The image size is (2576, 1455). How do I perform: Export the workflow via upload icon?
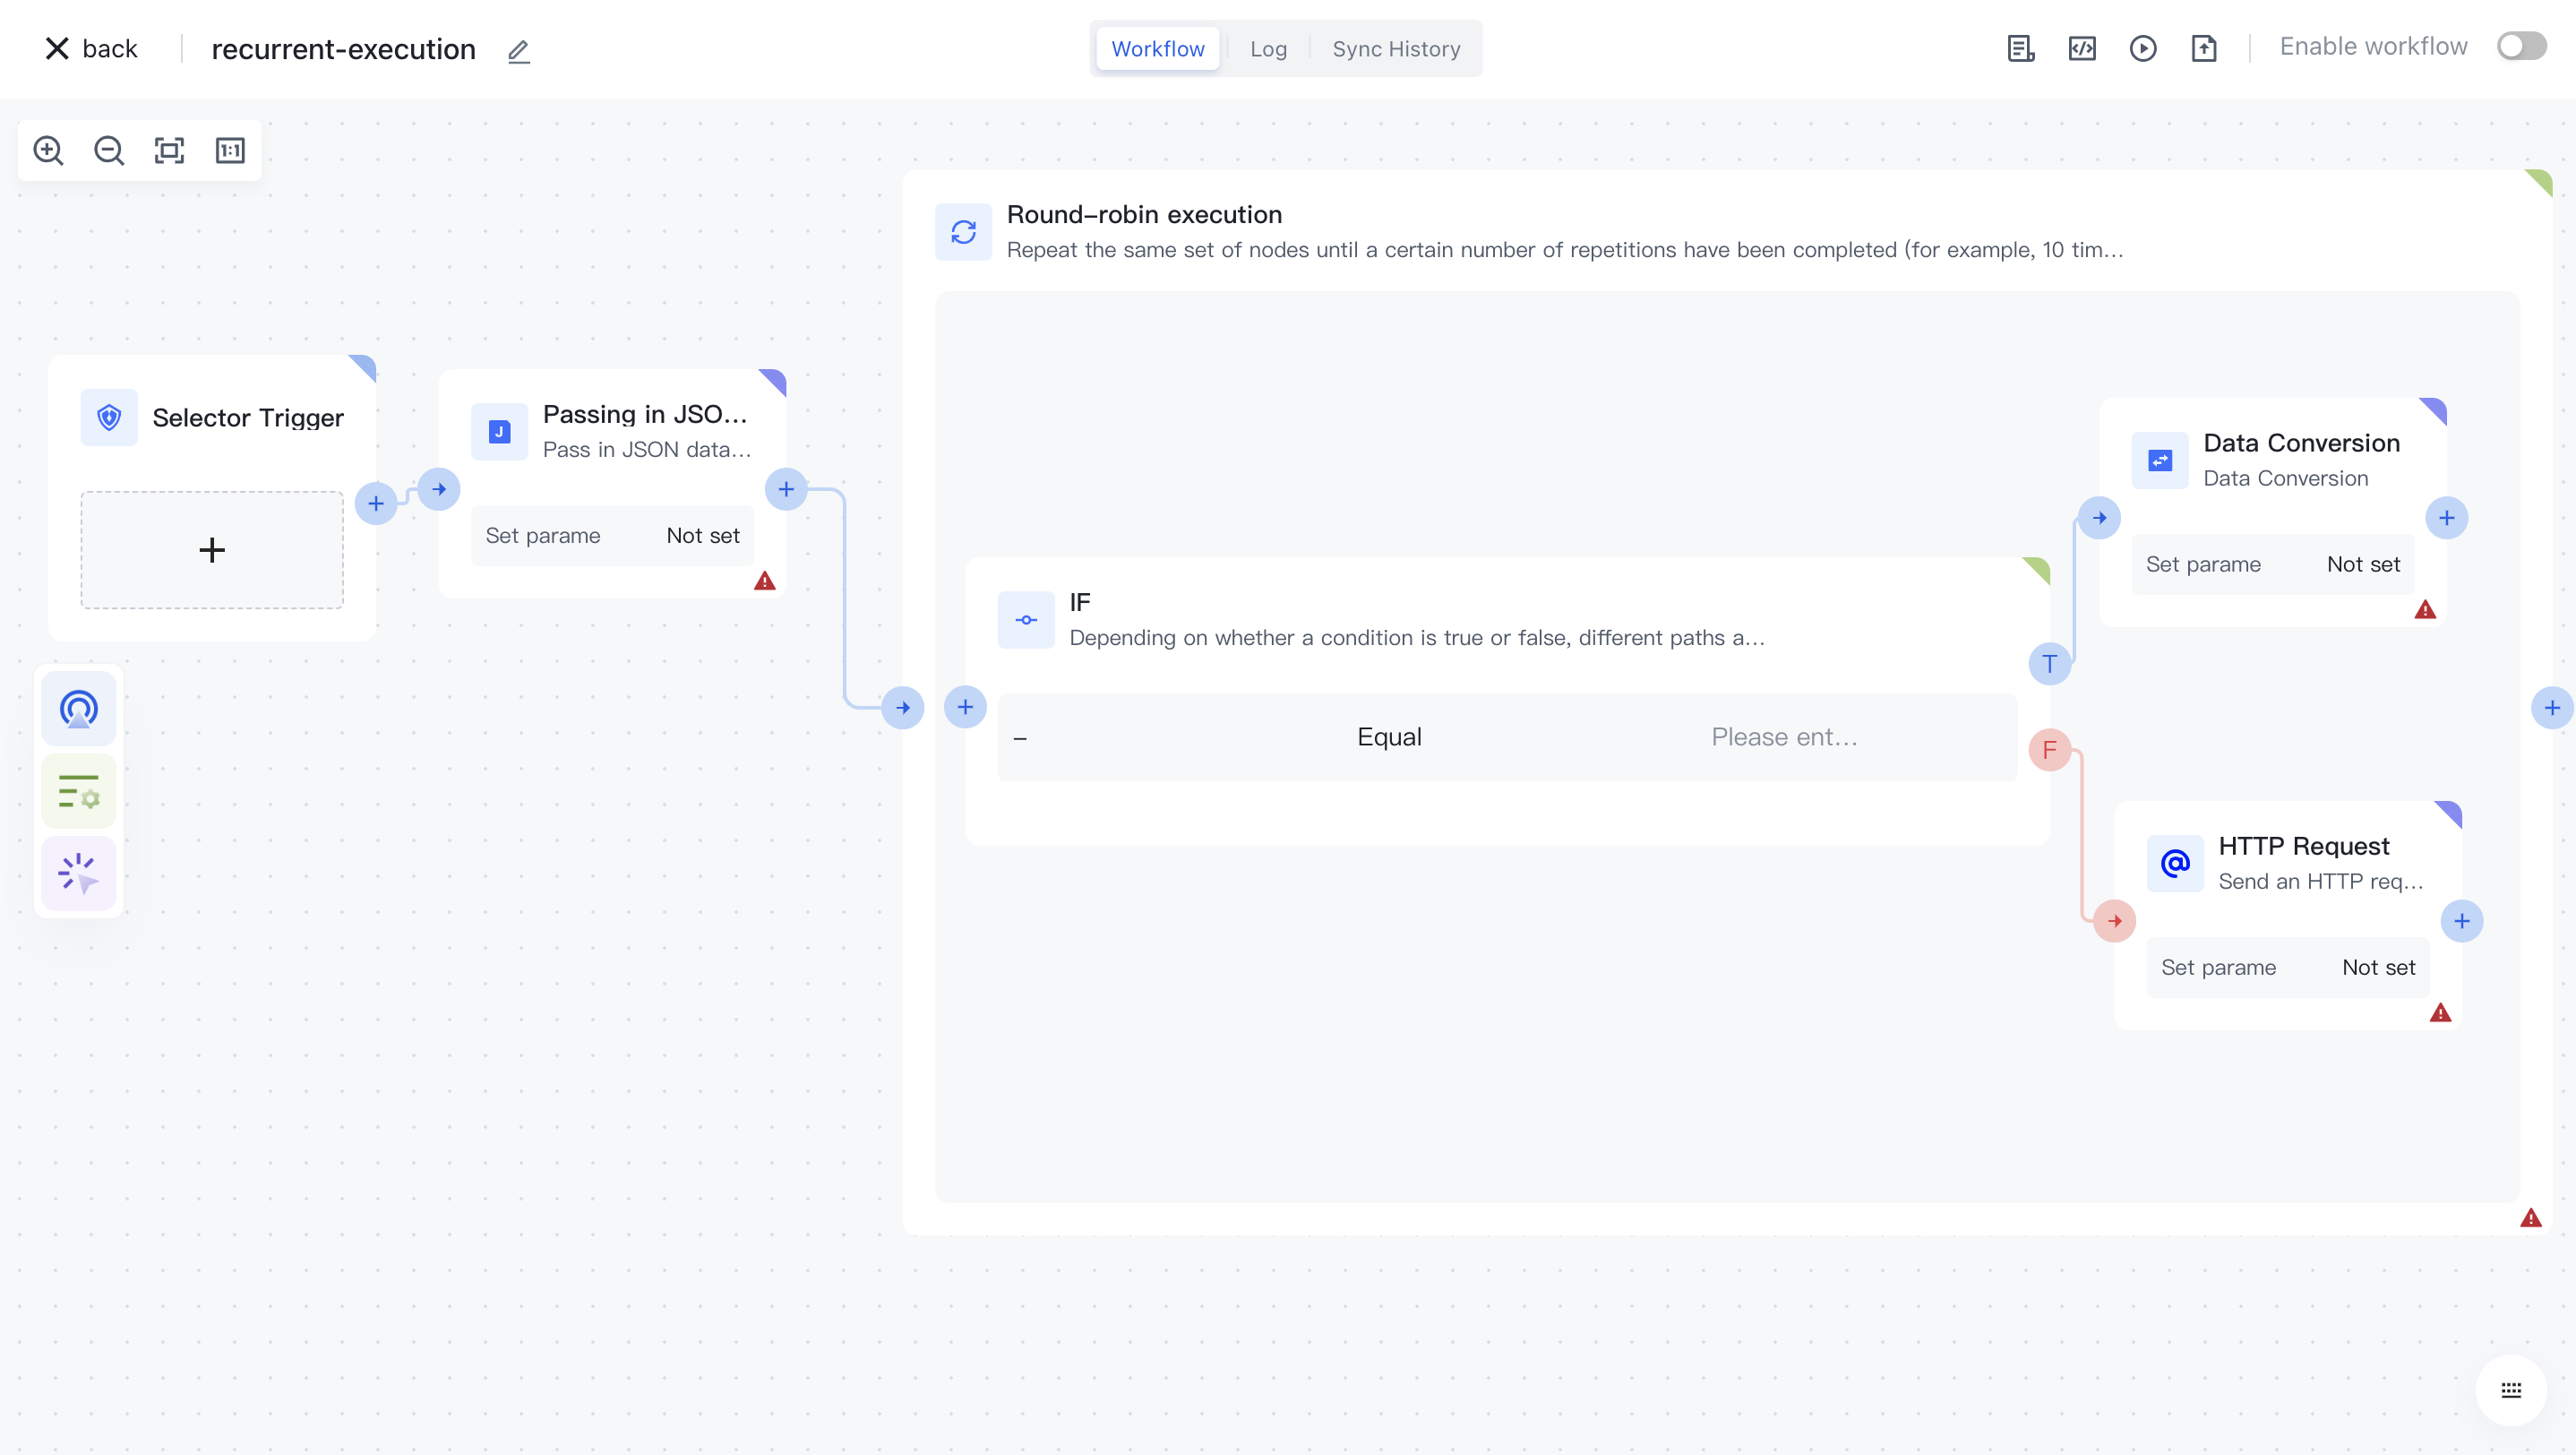[2205, 48]
